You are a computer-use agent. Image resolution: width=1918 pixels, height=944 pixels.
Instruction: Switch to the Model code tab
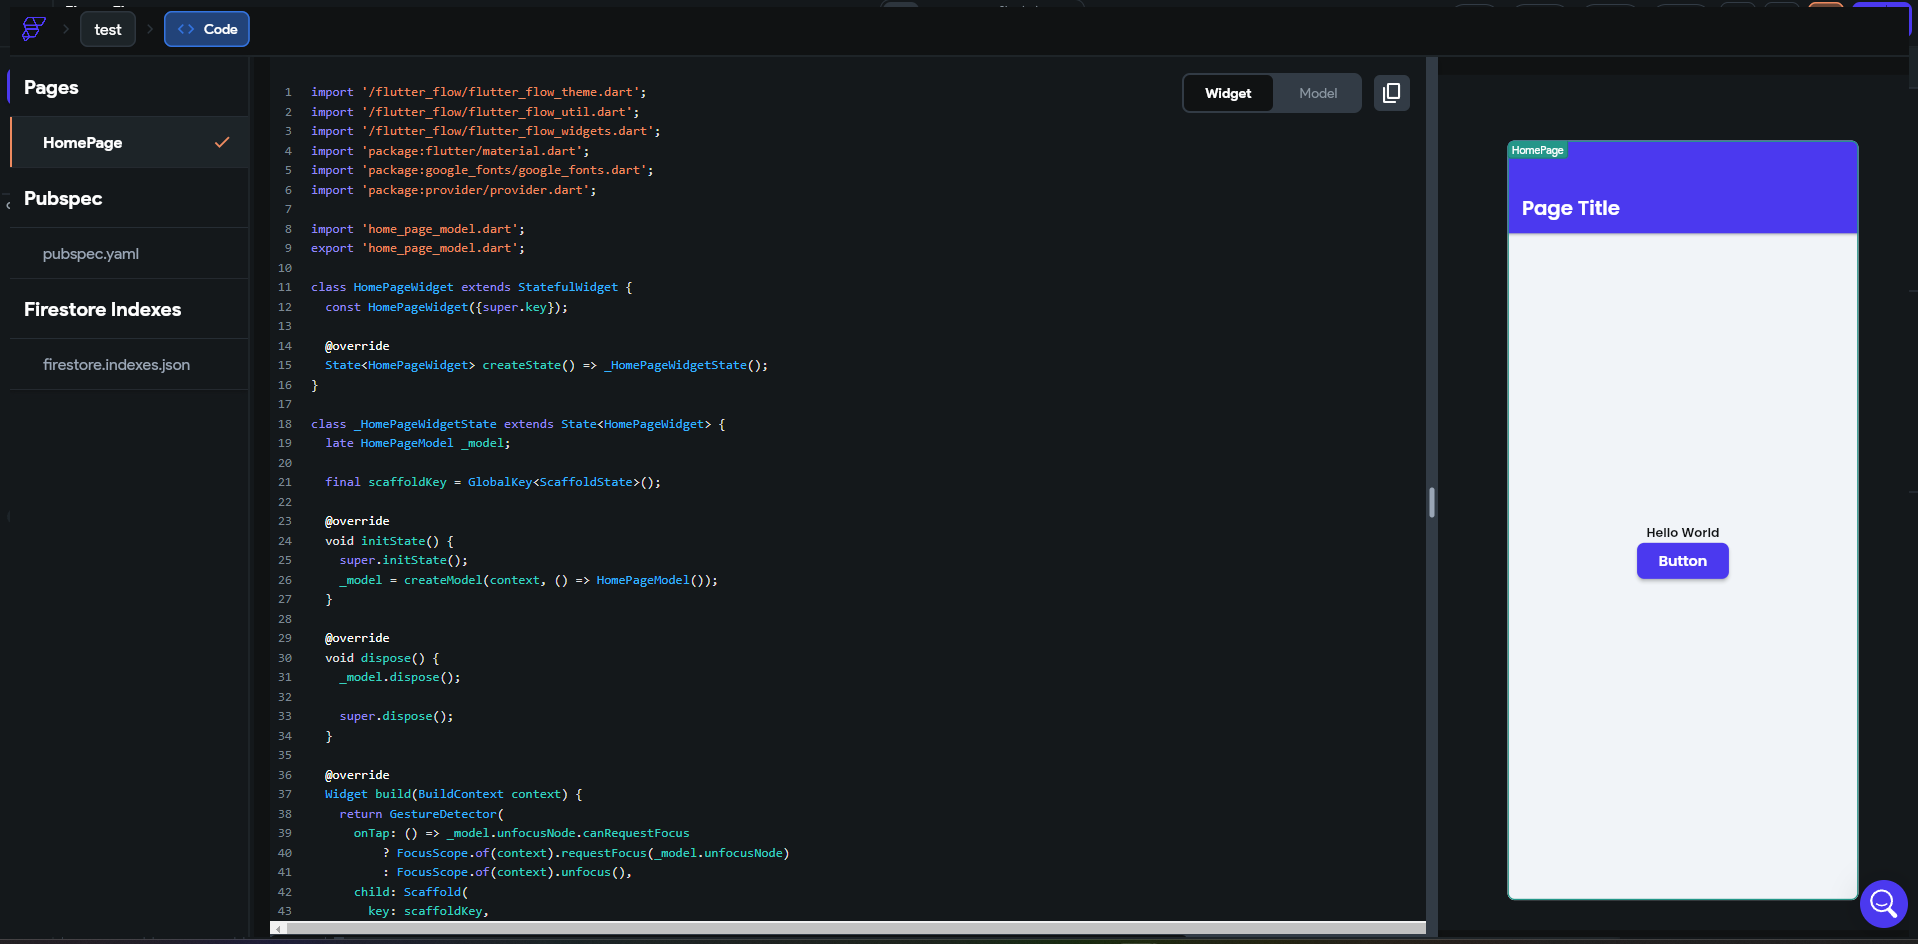1318,93
